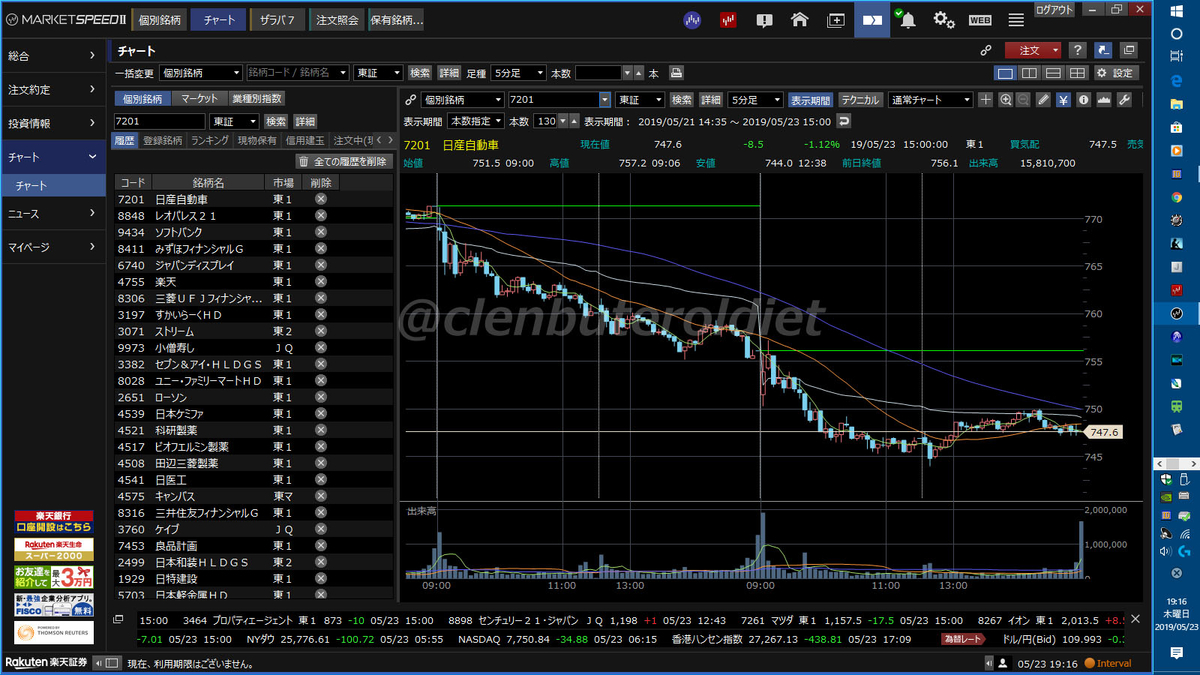
Task: Expand the 総合 sidebar menu
Action: coord(53,56)
